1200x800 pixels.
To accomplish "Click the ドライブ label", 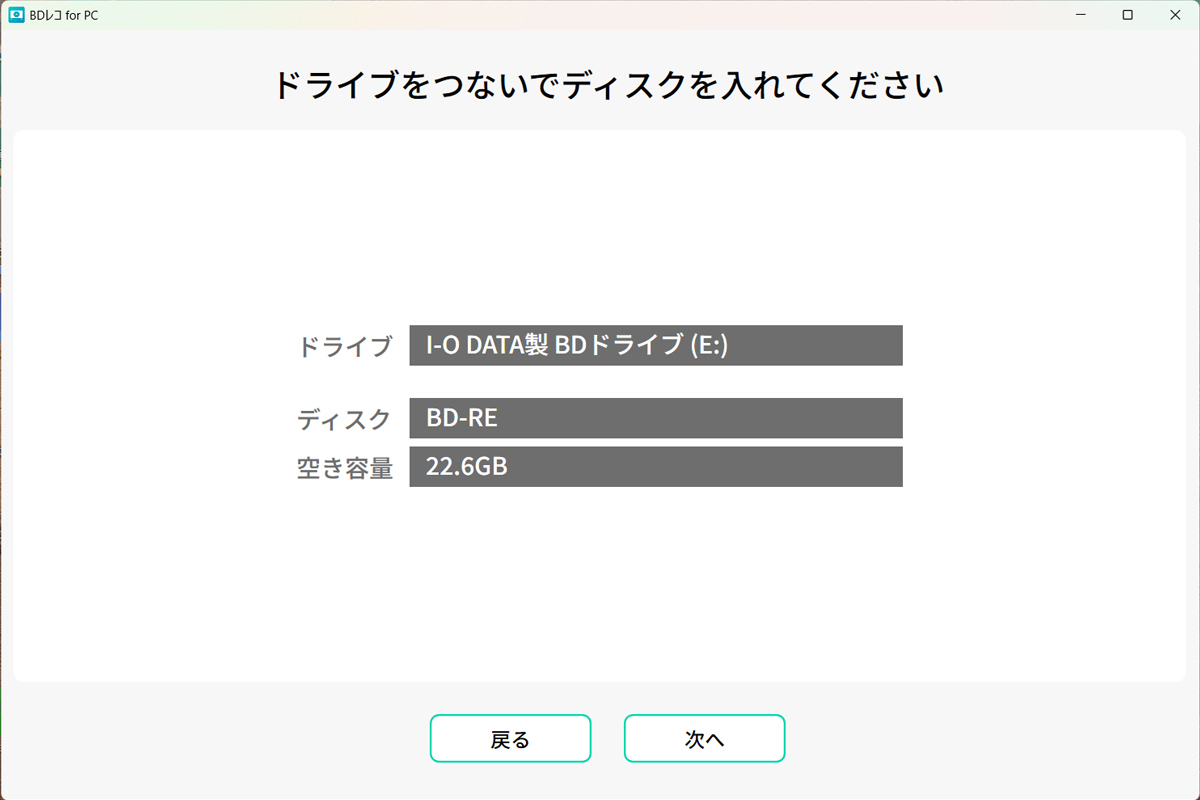I will coord(344,346).
